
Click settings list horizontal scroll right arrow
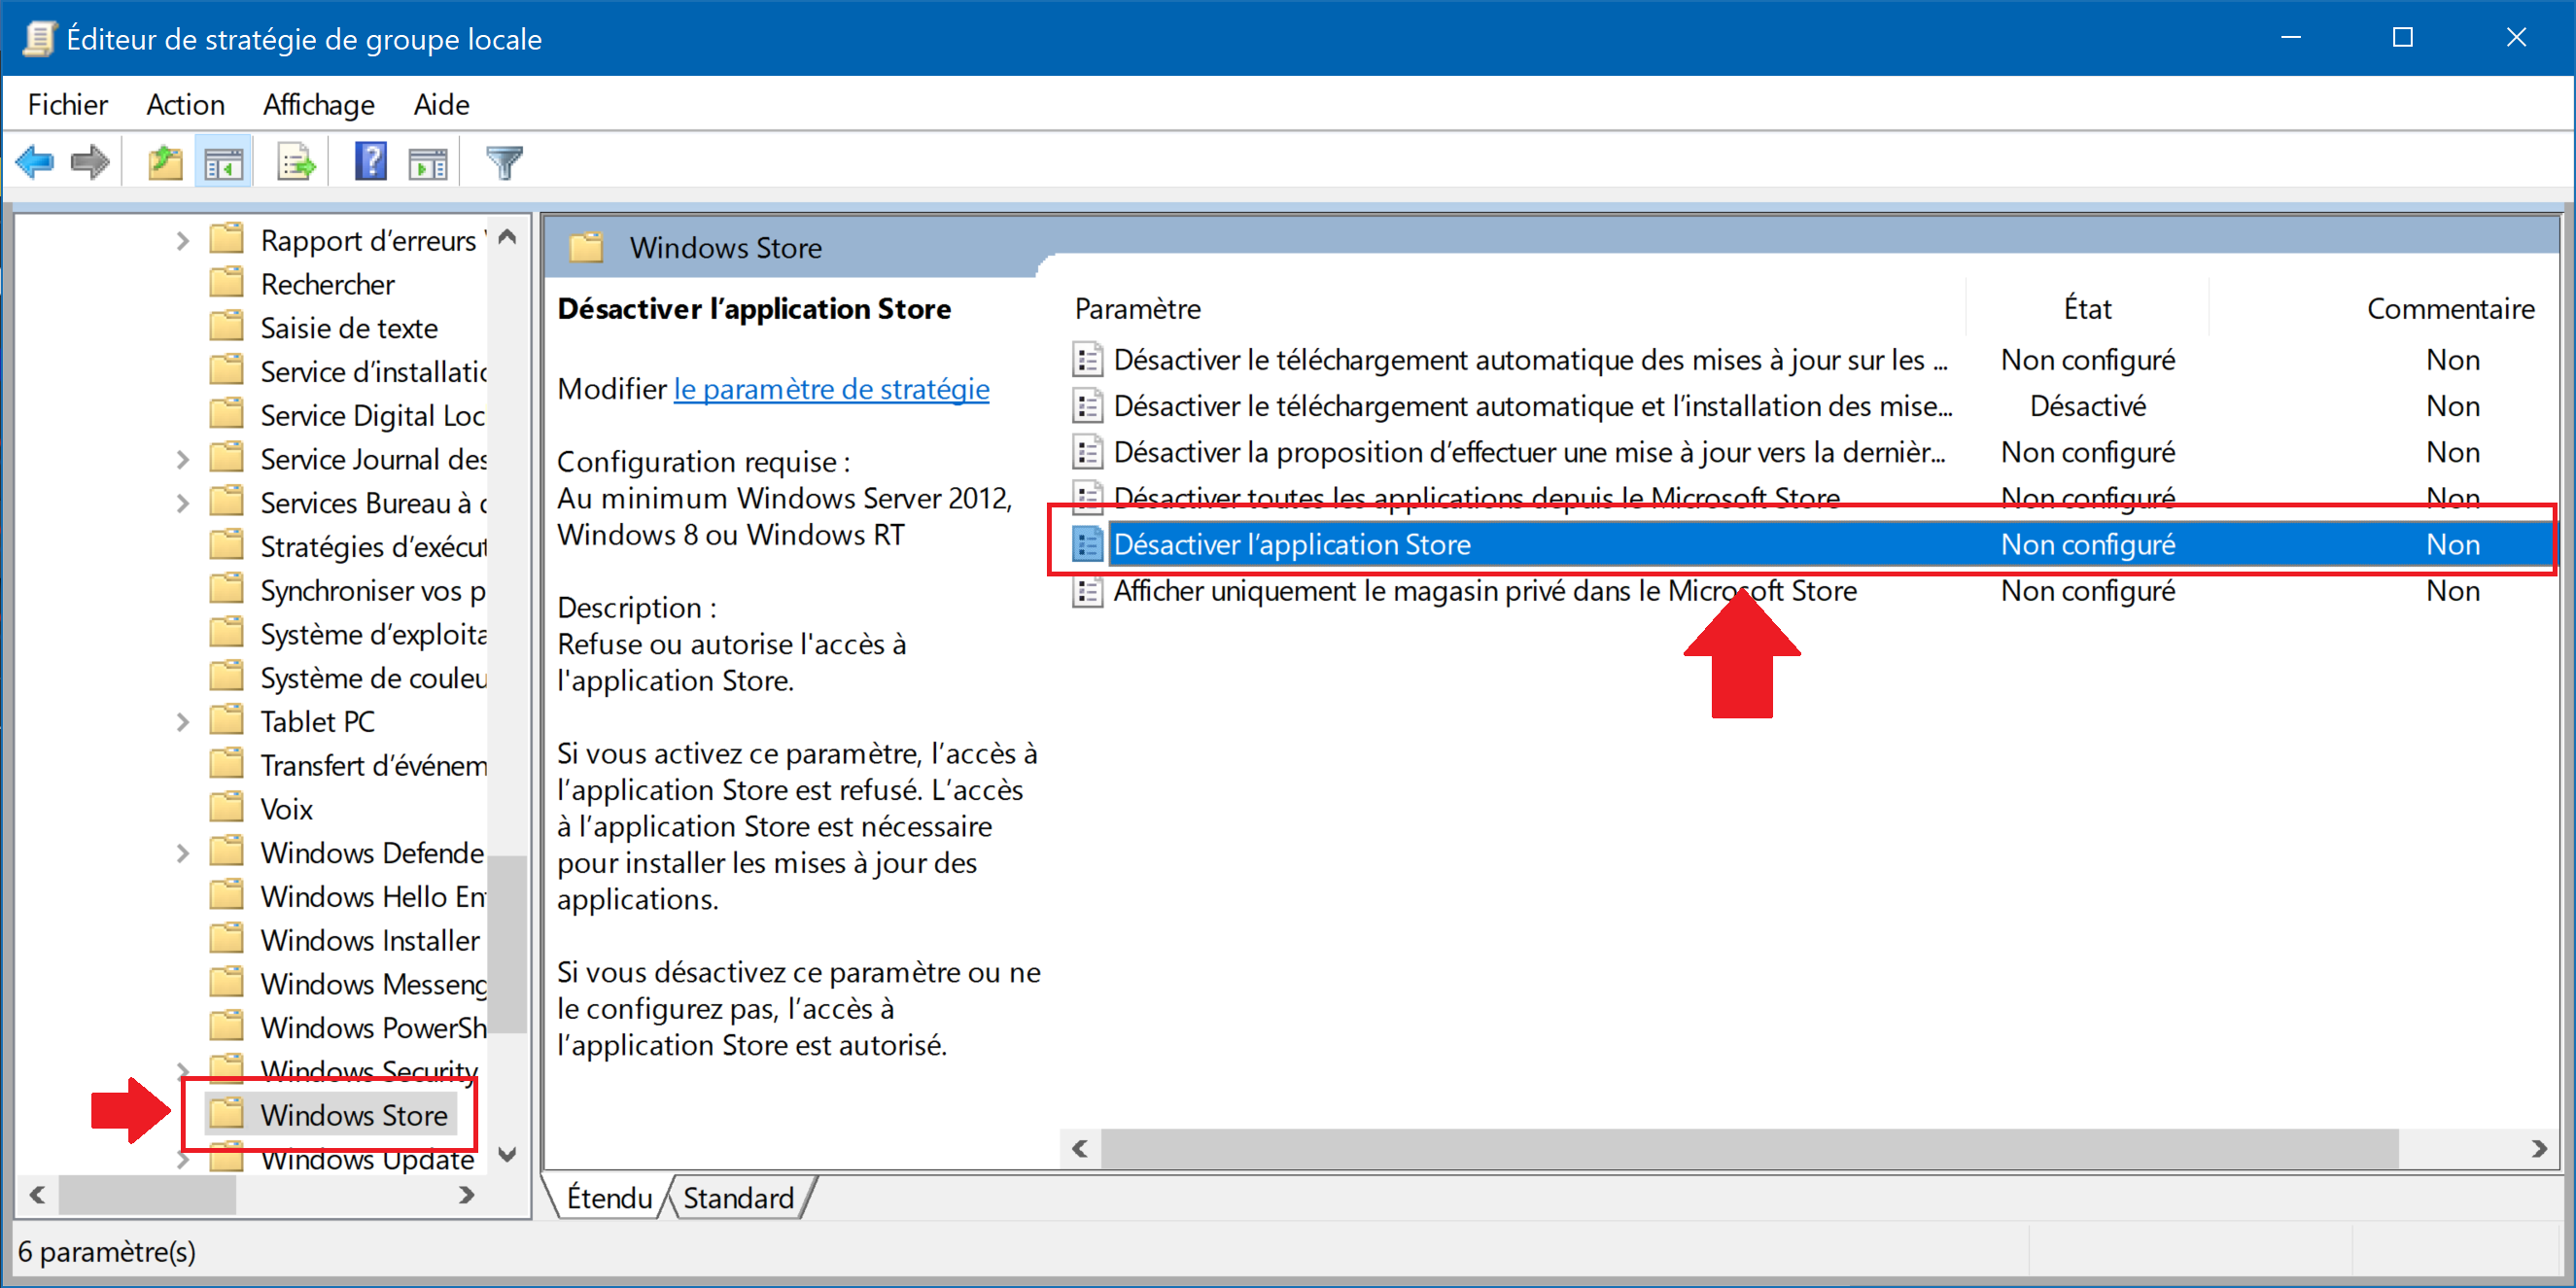click(2538, 1148)
